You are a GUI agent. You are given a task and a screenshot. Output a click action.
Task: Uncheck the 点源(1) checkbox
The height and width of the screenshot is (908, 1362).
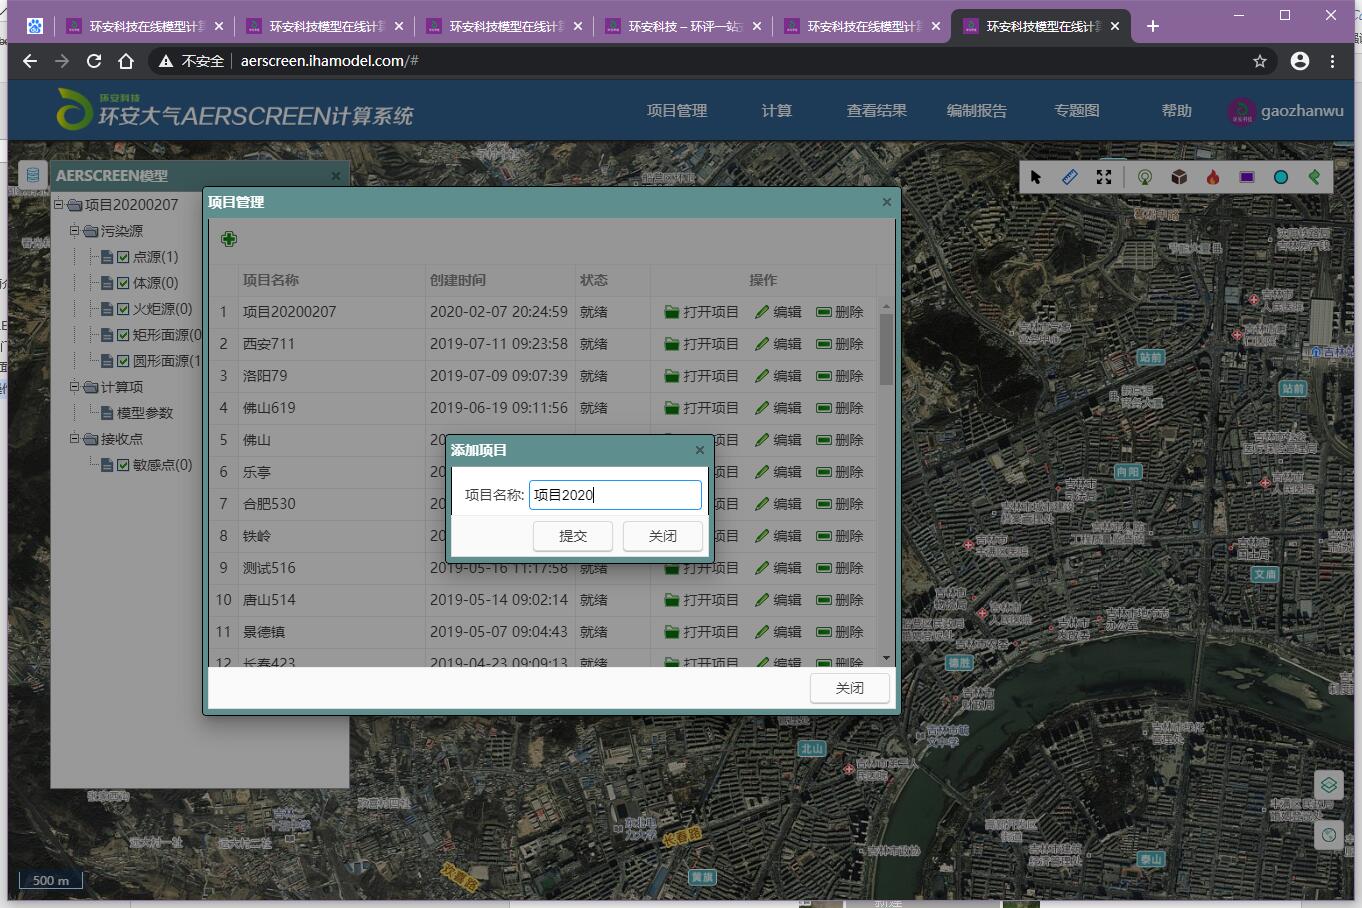pos(123,257)
